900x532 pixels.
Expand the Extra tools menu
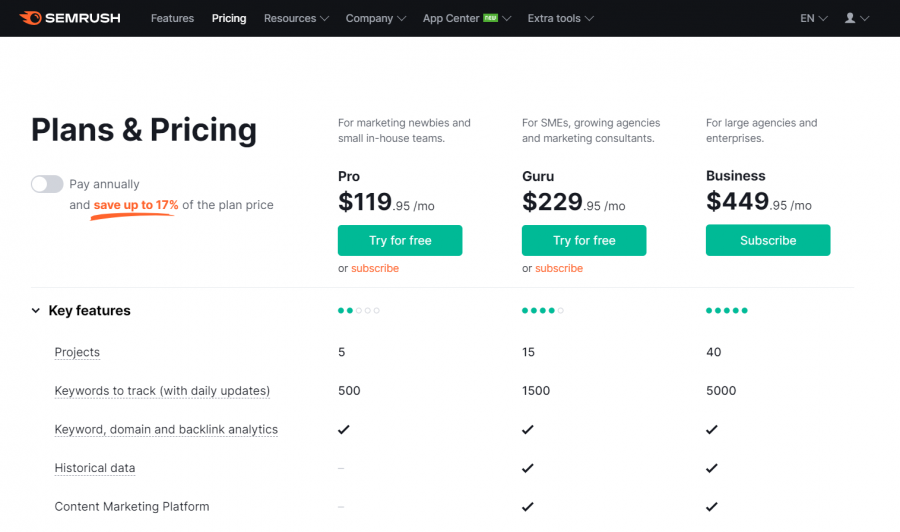pyautogui.click(x=560, y=18)
